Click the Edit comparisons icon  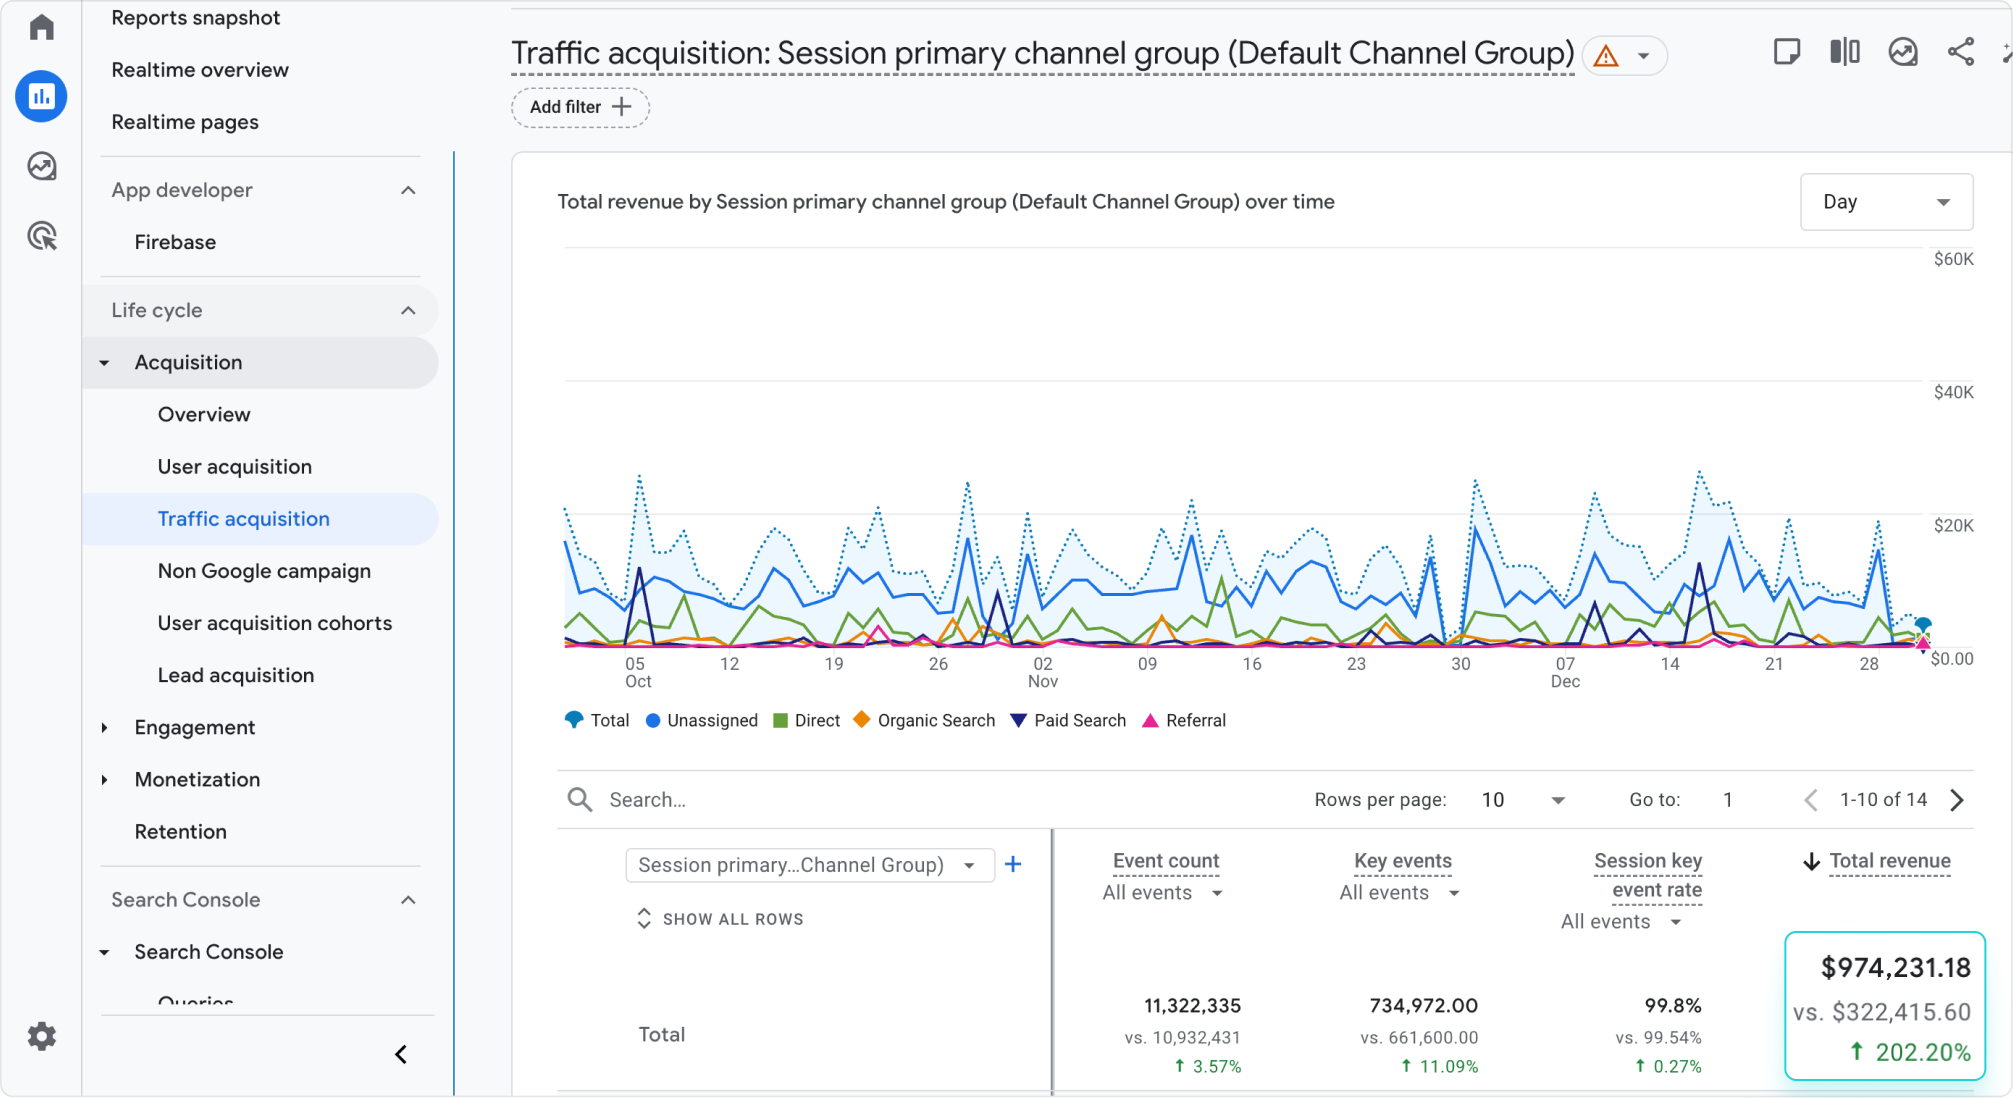click(1844, 52)
